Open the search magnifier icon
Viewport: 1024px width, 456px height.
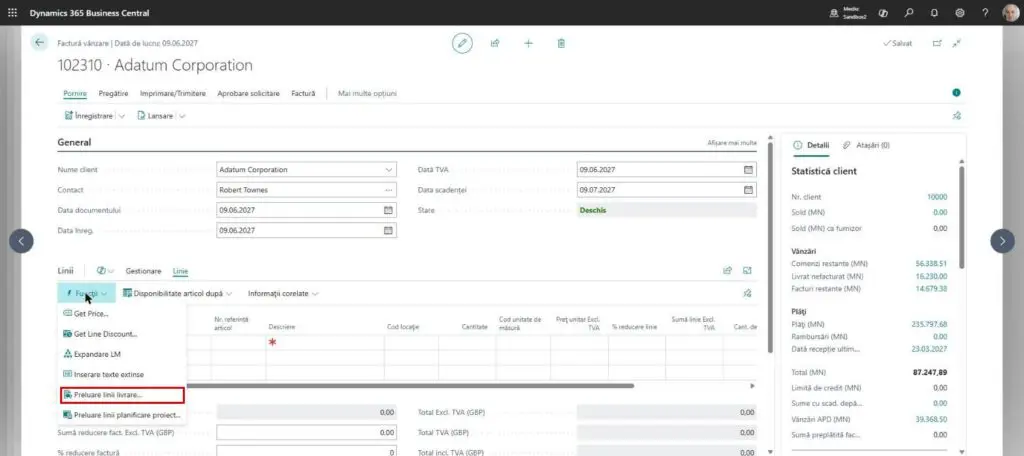tap(909, 12)
